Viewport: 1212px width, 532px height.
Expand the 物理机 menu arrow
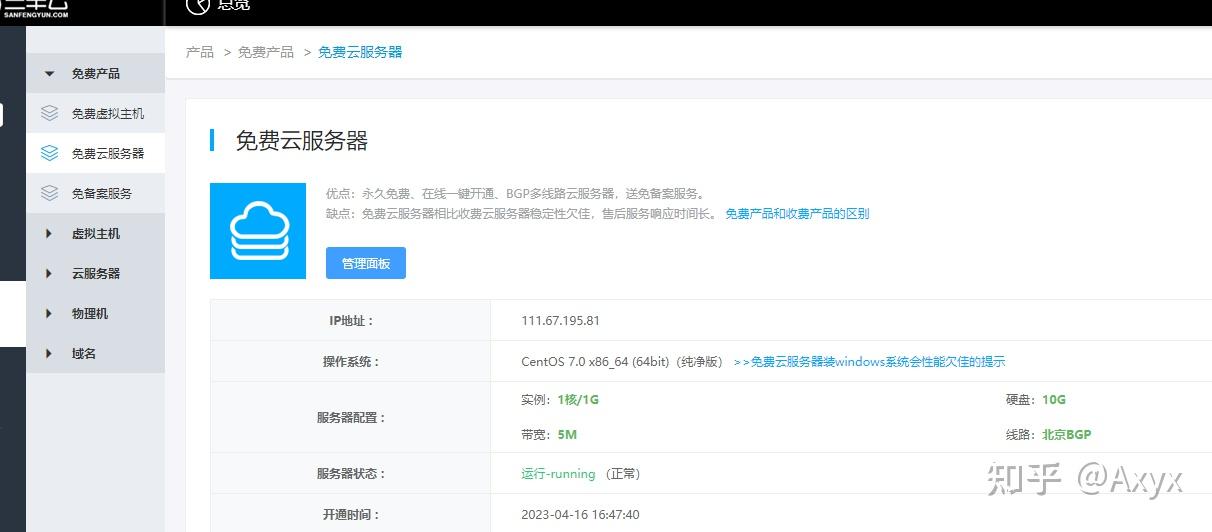(49, 313)
